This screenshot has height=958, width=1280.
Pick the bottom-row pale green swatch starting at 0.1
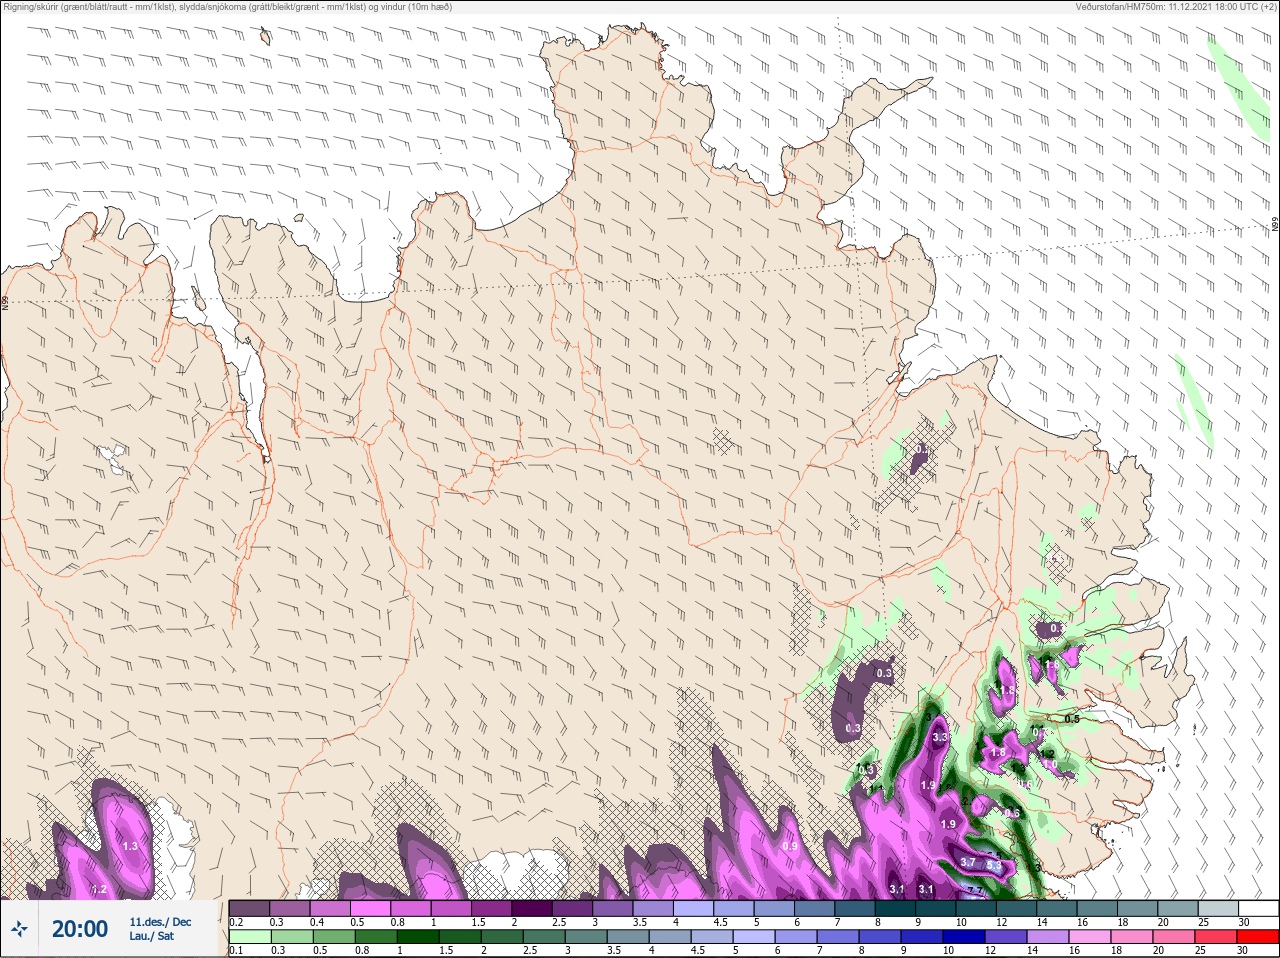(249, 937)
